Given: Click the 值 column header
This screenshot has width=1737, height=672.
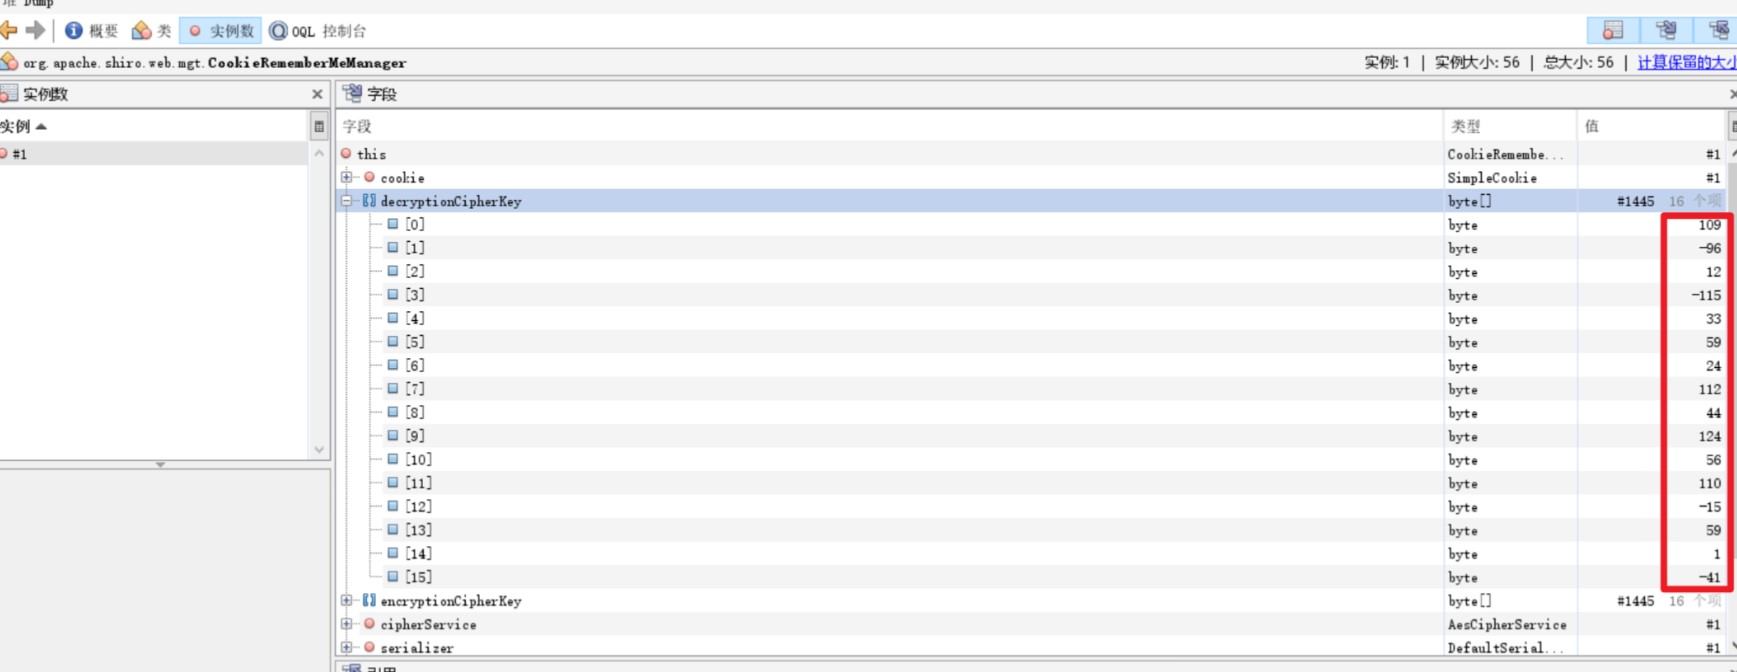Looking at the screenshot, I should click(x=1651, y=126).
